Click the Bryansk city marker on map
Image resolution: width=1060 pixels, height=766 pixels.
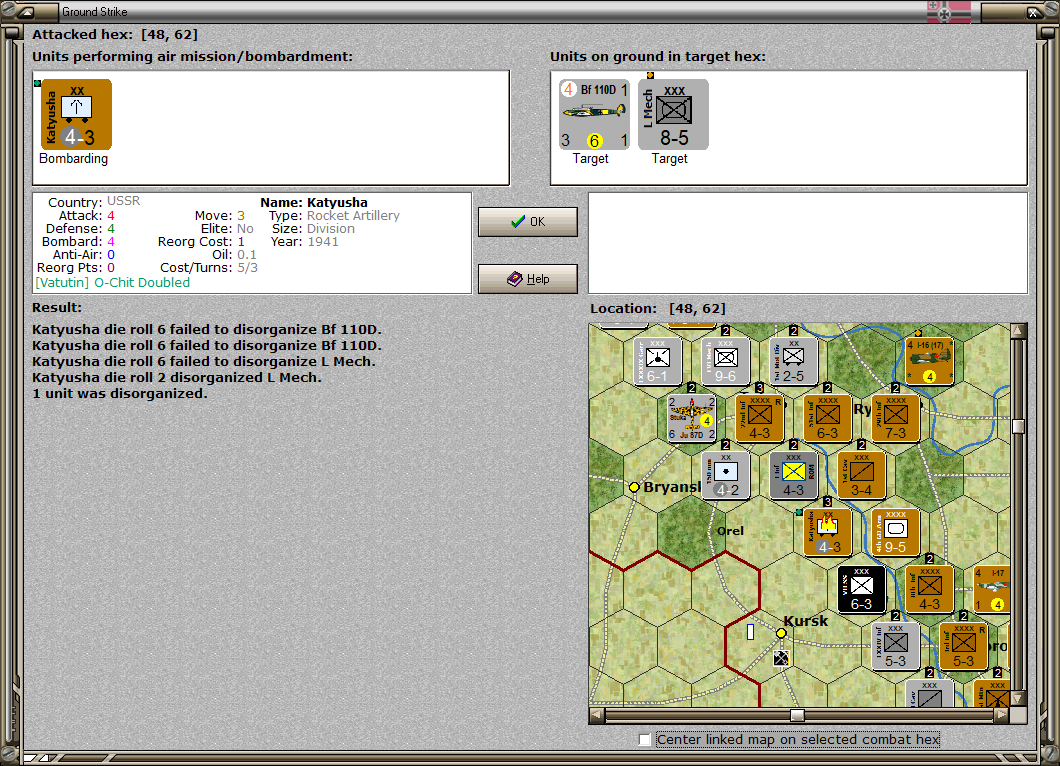[634, 487]
